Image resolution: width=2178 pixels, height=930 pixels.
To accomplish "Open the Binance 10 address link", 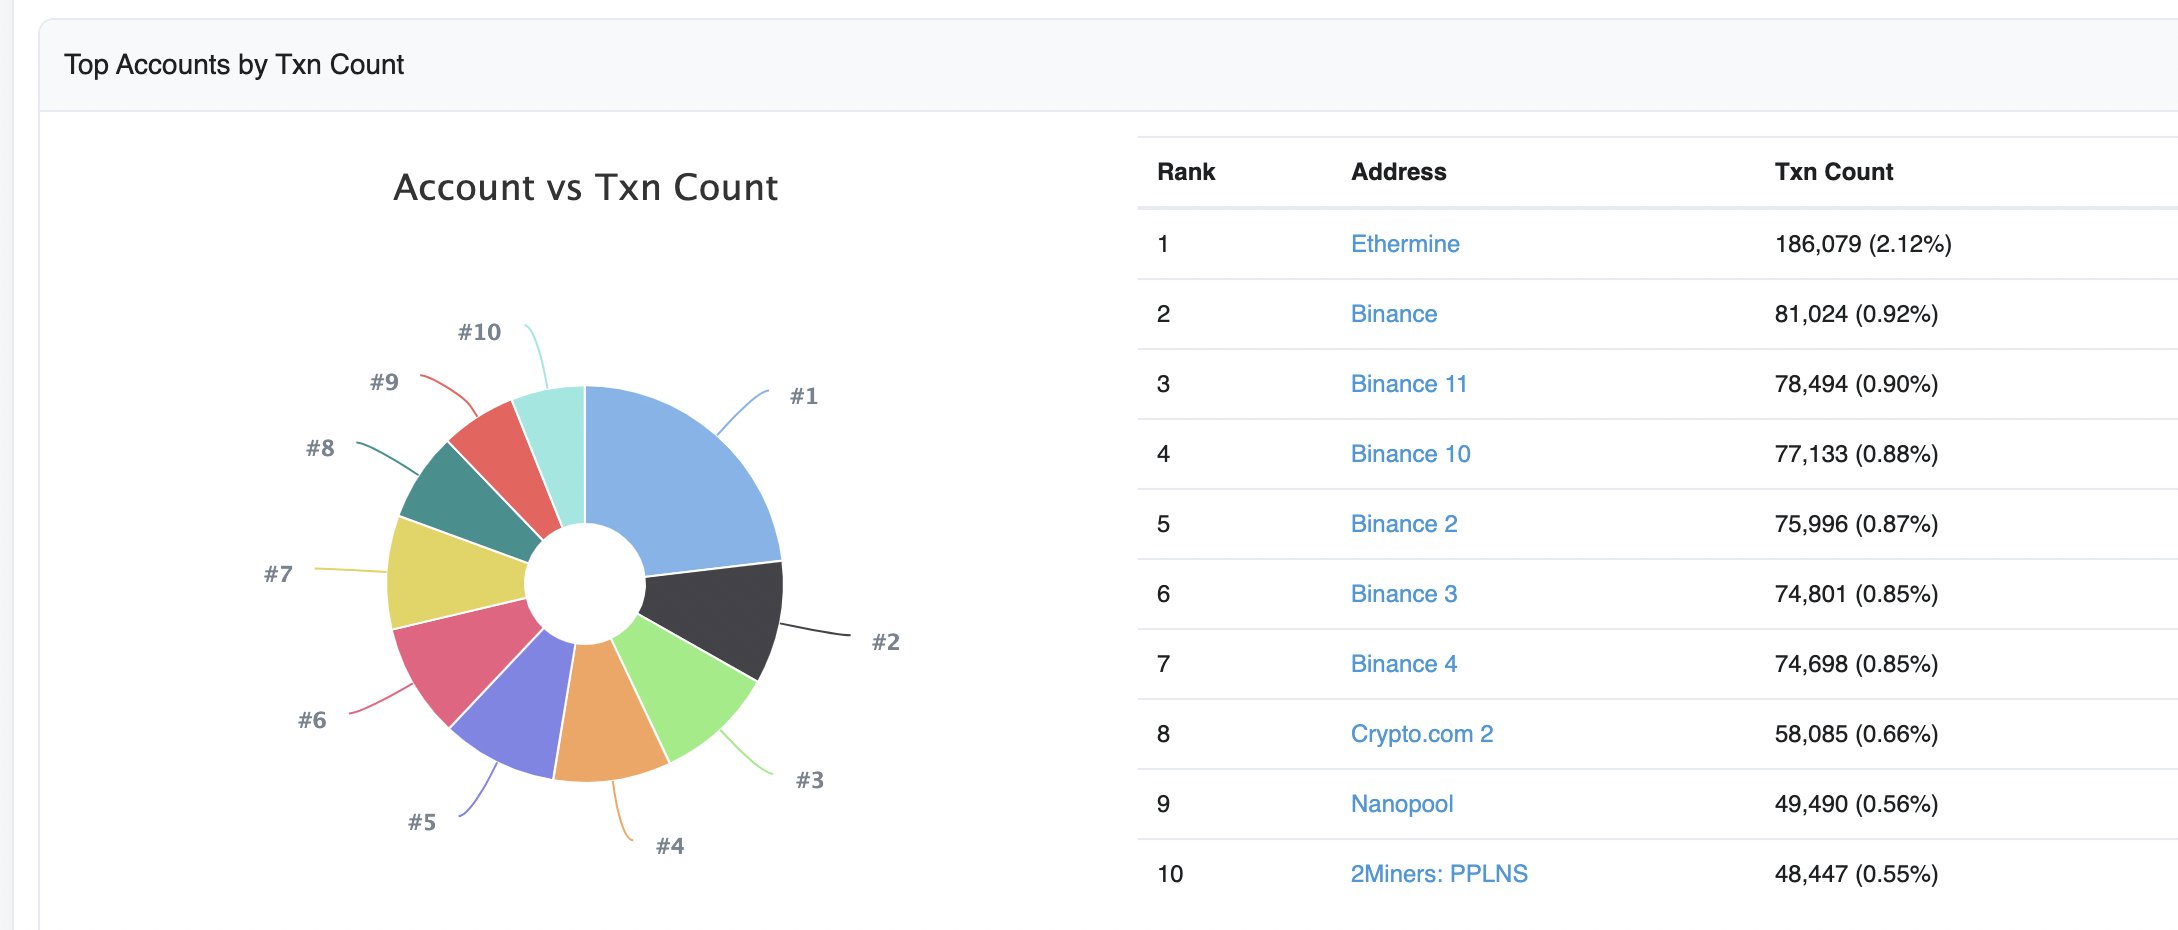I will (1410, 454).
